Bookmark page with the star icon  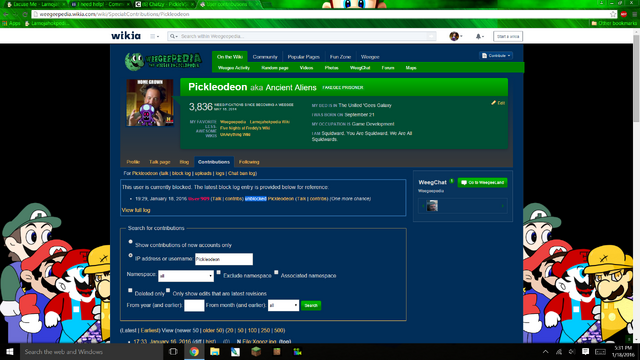(613, 14)
